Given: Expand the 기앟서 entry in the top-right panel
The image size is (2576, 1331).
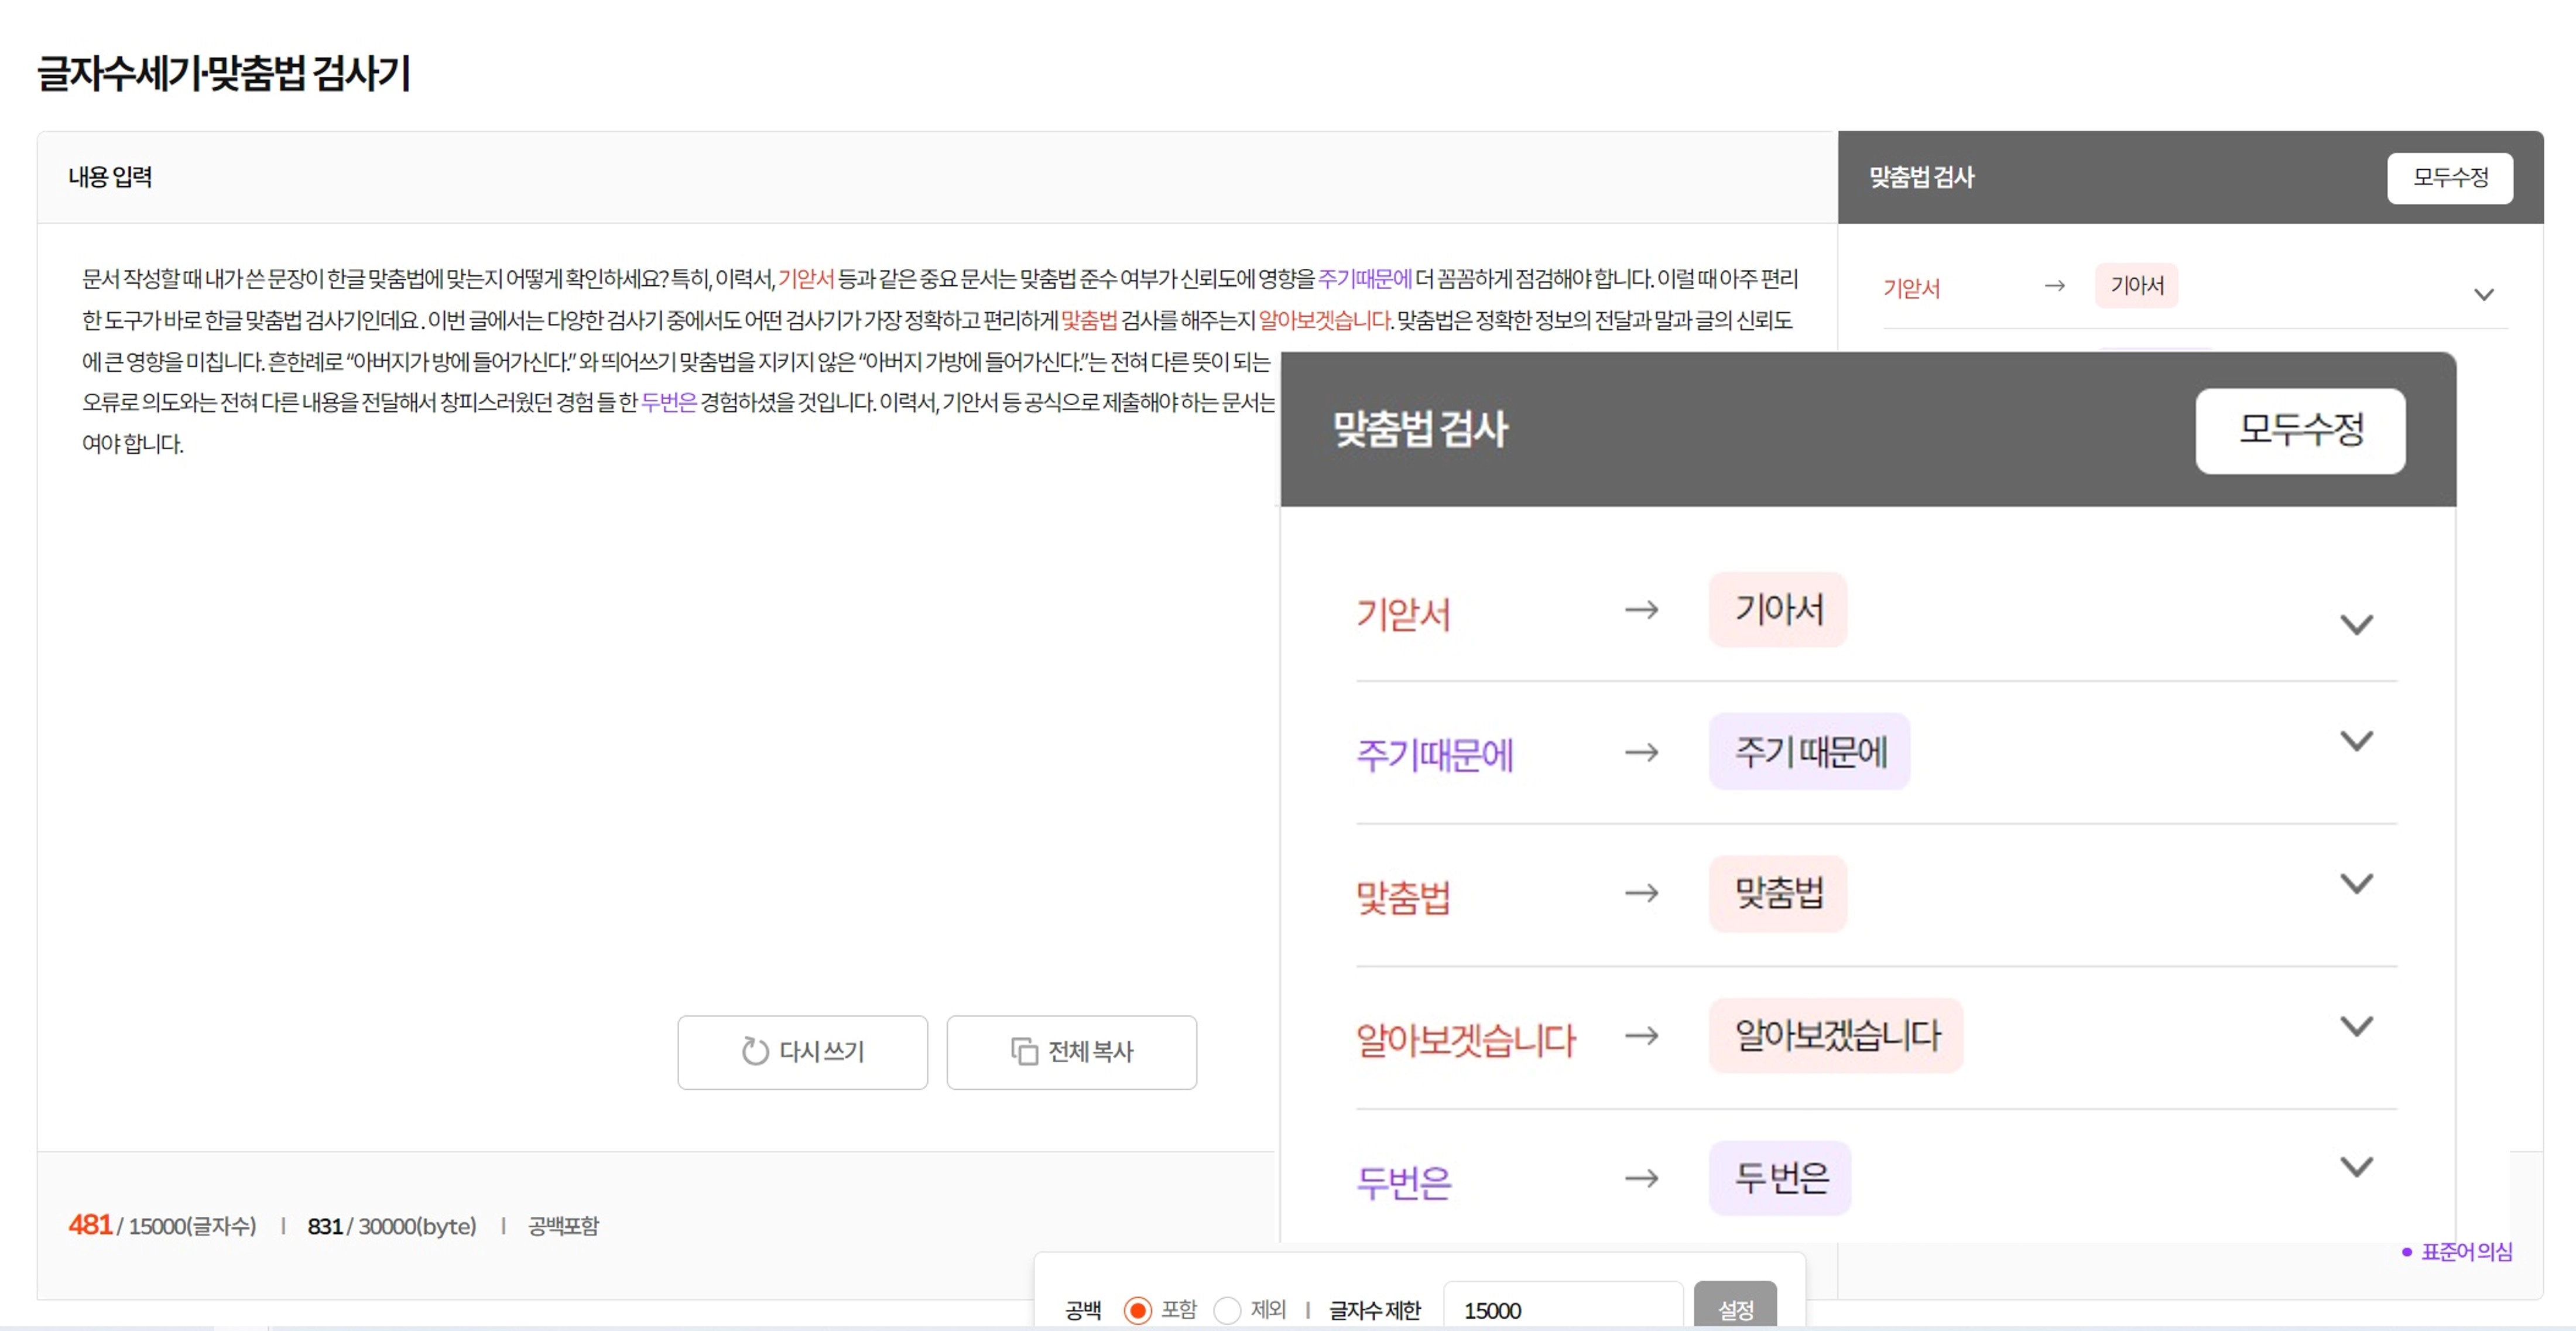Looking at the screenshot, I should tap(2485, 293).
